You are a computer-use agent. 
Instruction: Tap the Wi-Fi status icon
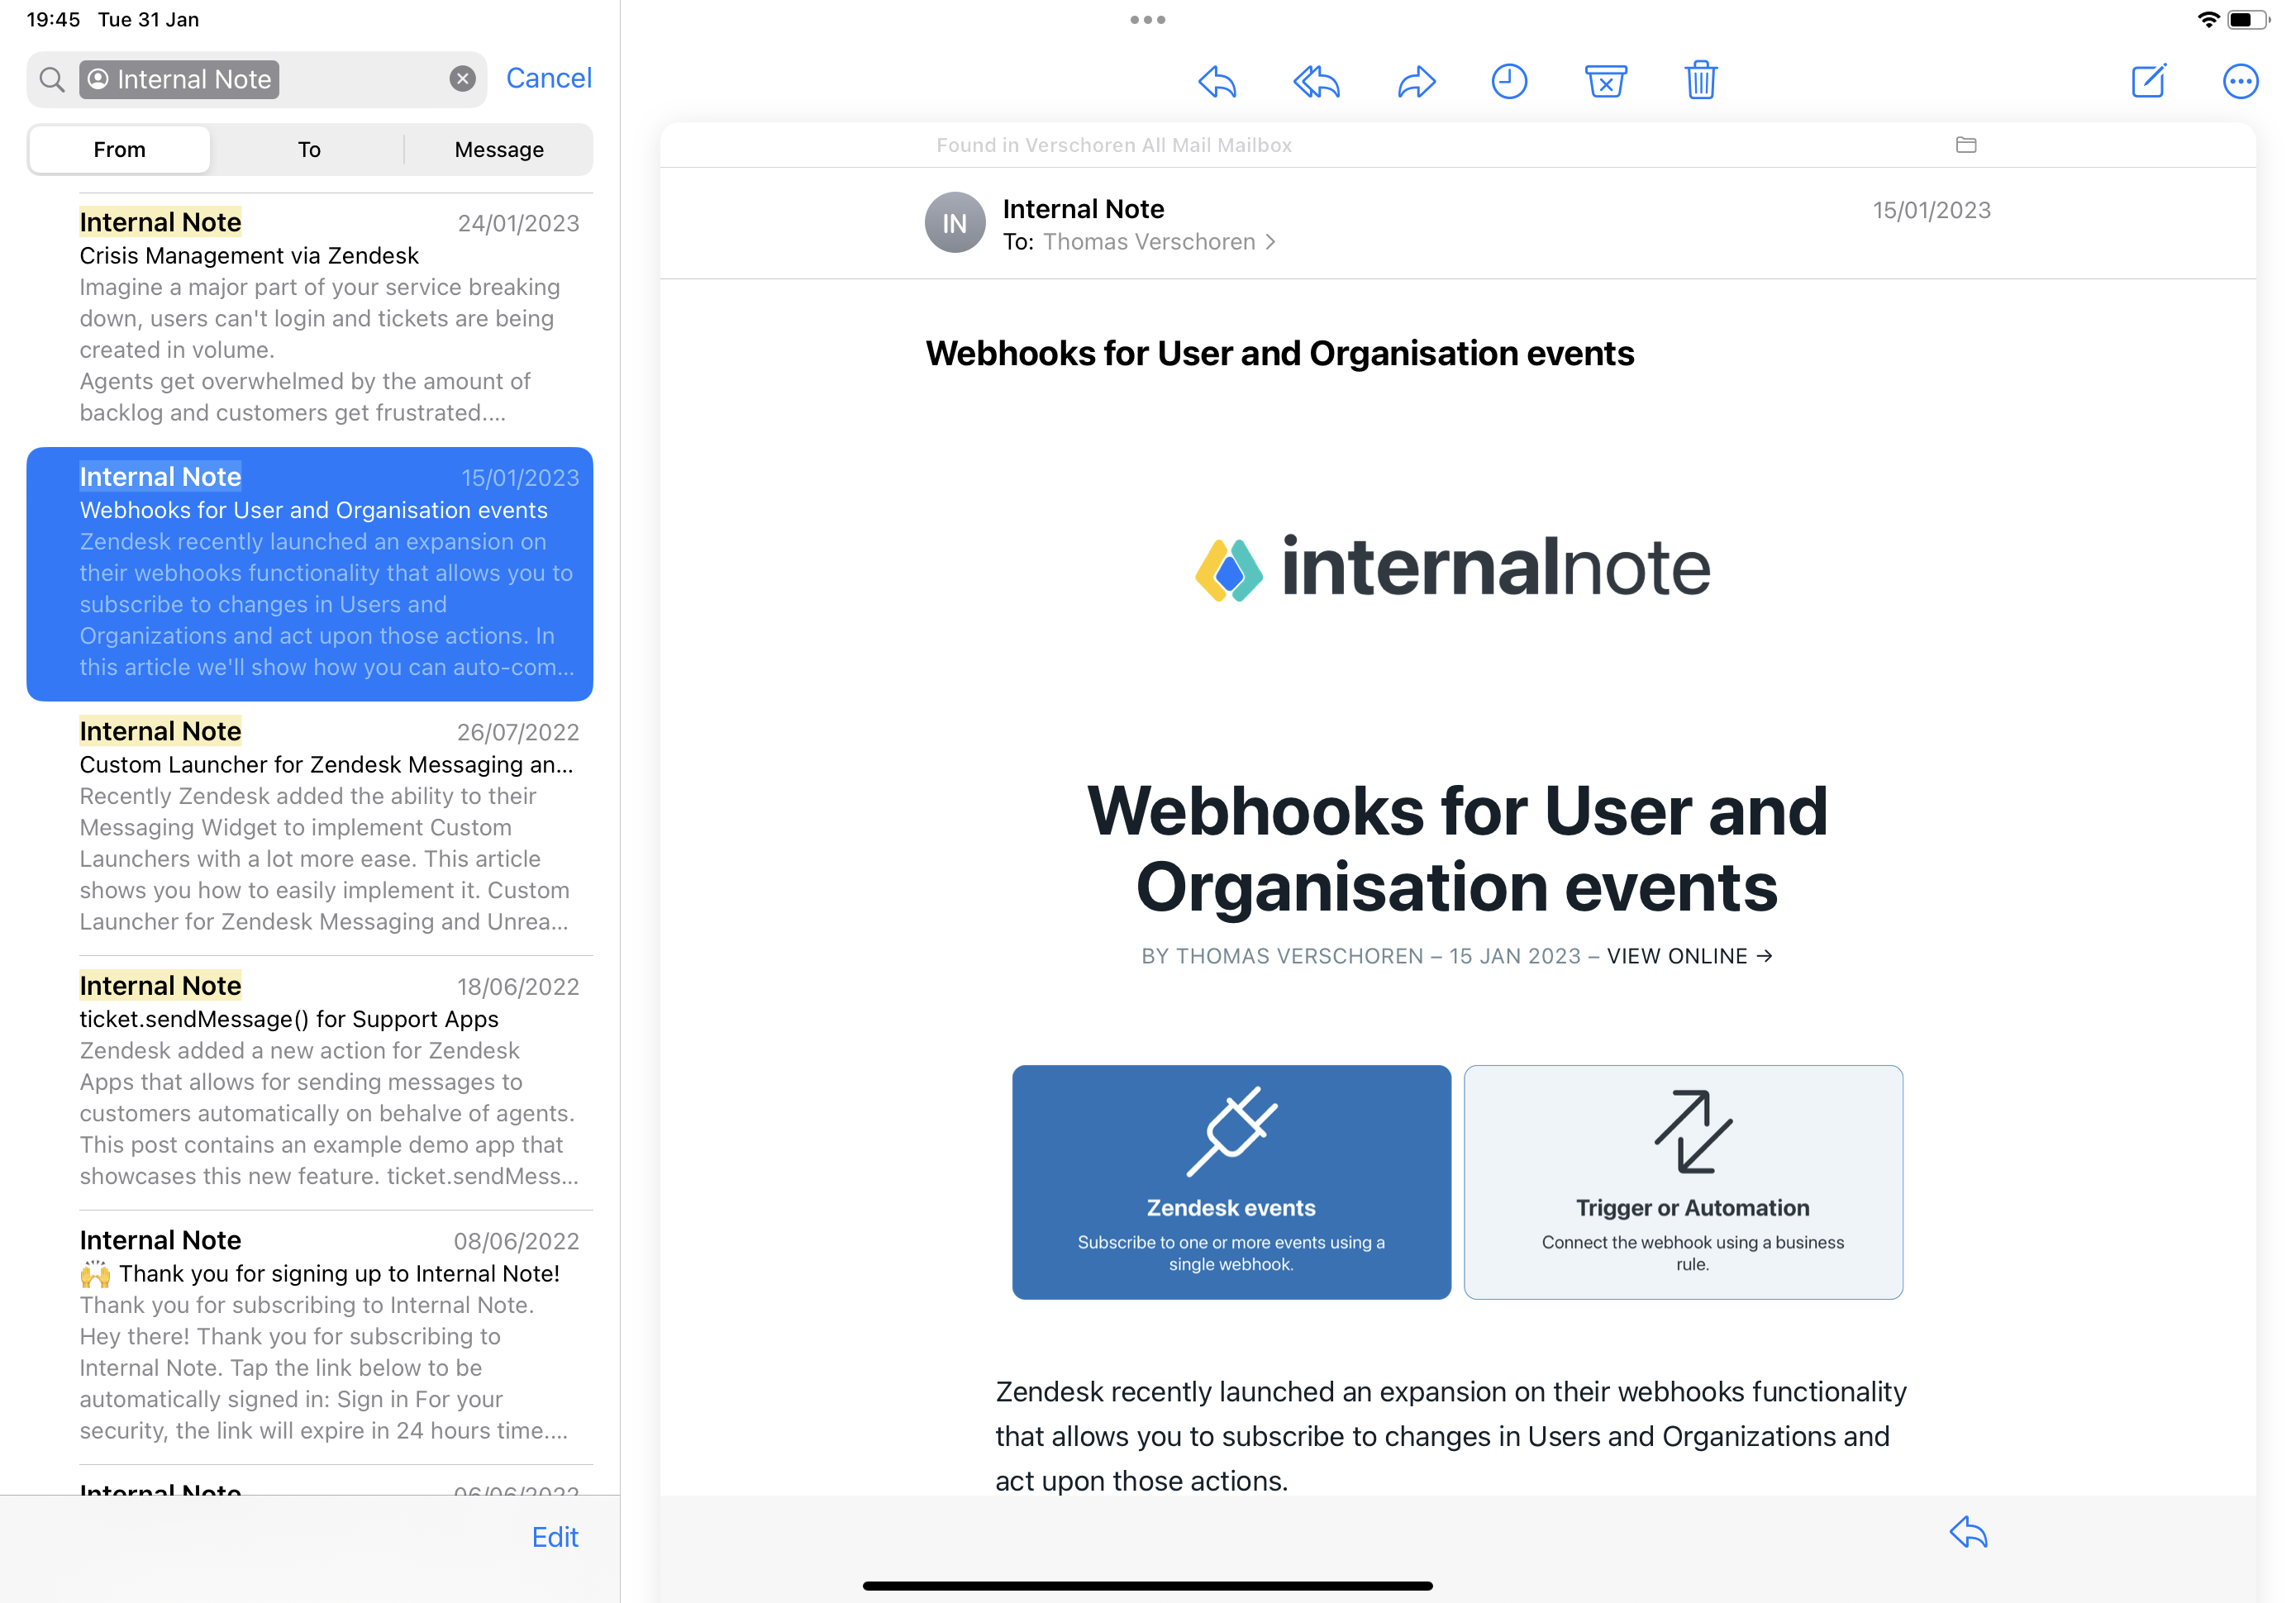[x=2208, y=19]
